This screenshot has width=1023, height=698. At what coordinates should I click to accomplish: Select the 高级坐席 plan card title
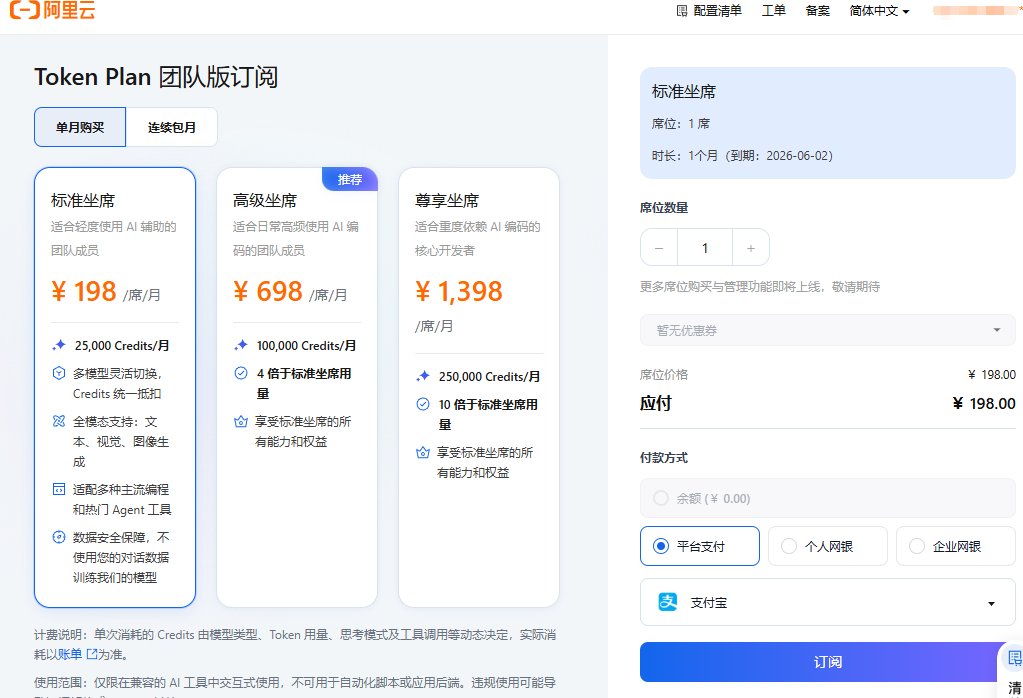265,200
